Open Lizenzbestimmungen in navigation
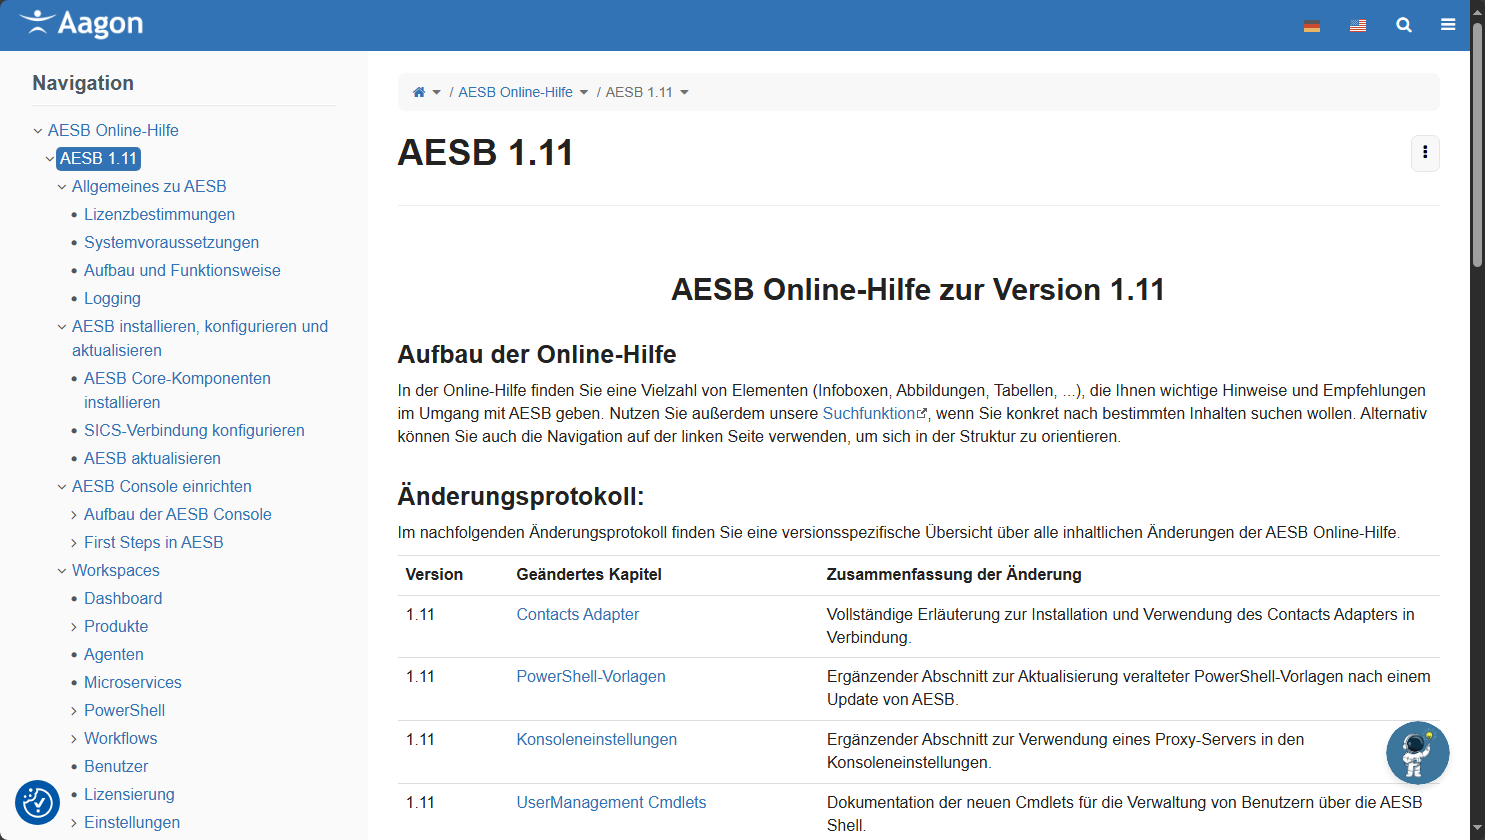The image size is (1485, 840). tap(159, 214)
